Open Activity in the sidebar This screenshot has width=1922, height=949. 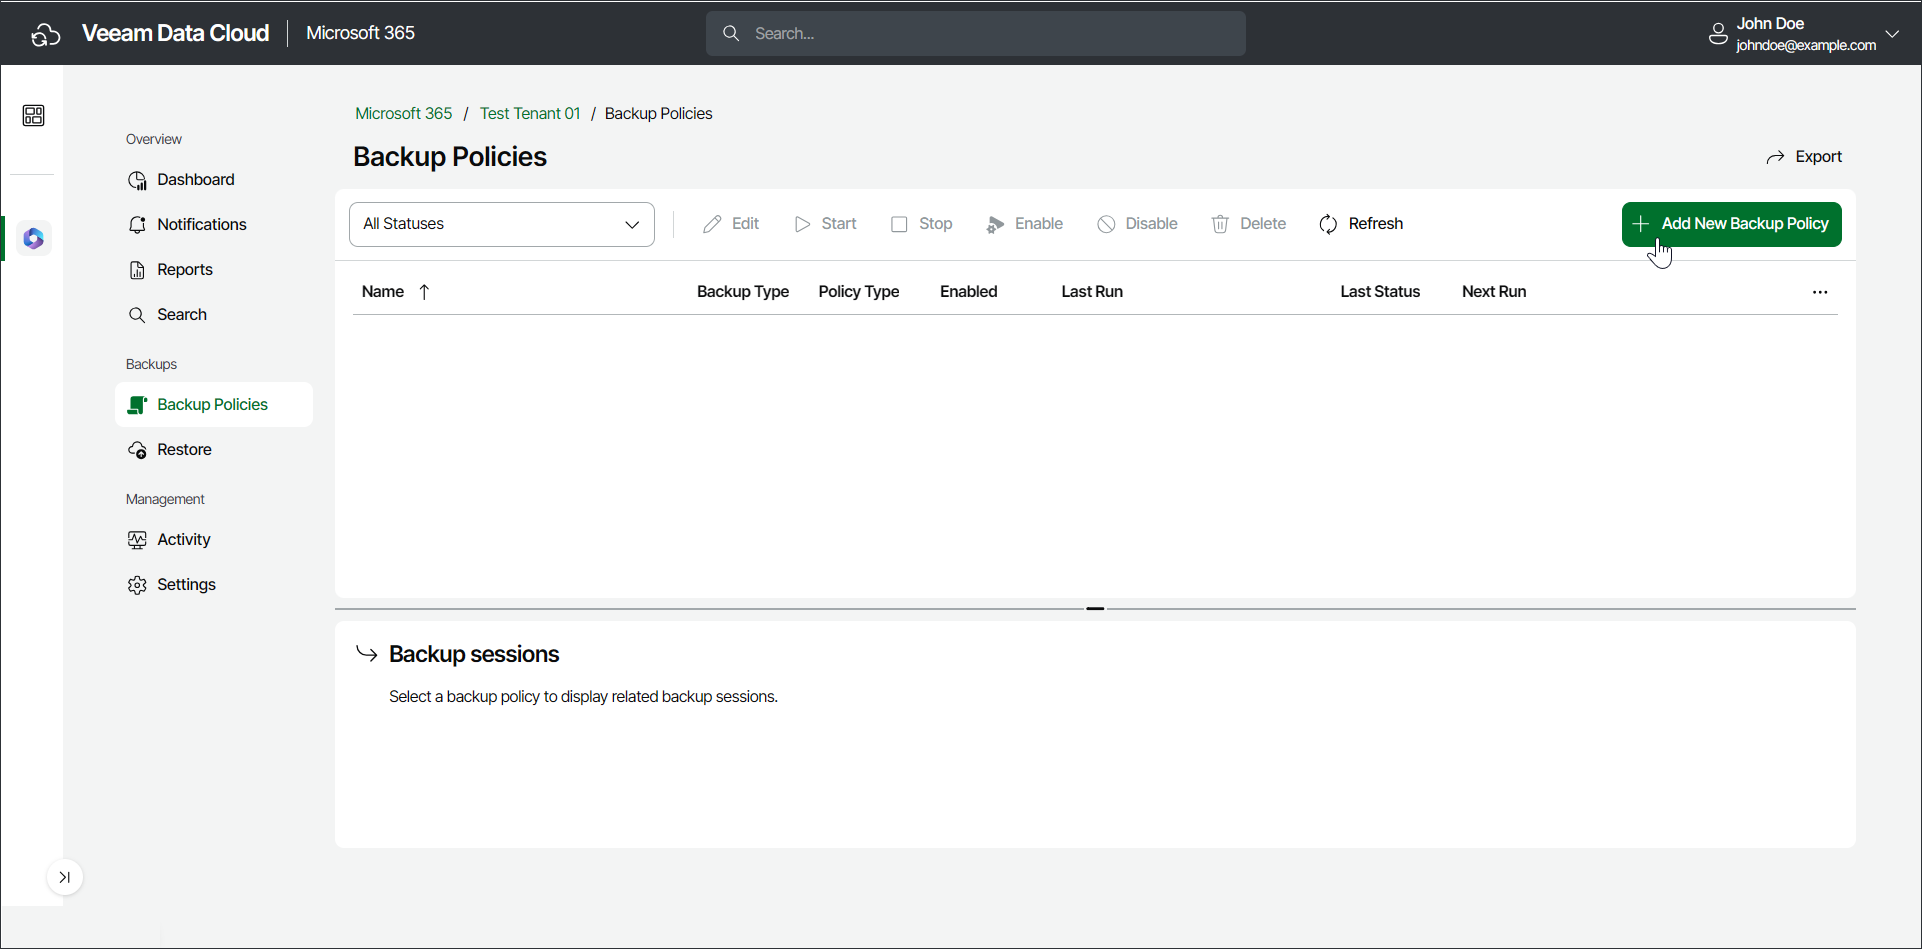(x=214, y=540)
